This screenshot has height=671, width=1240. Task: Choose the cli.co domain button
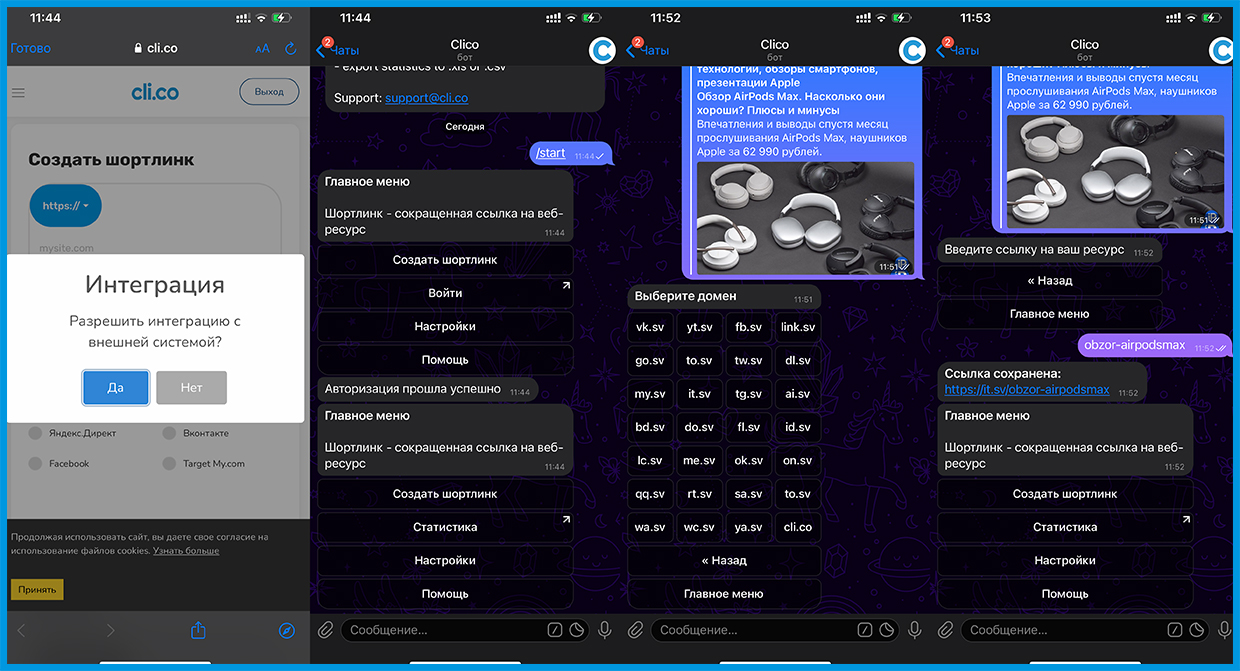click(798, 527)
